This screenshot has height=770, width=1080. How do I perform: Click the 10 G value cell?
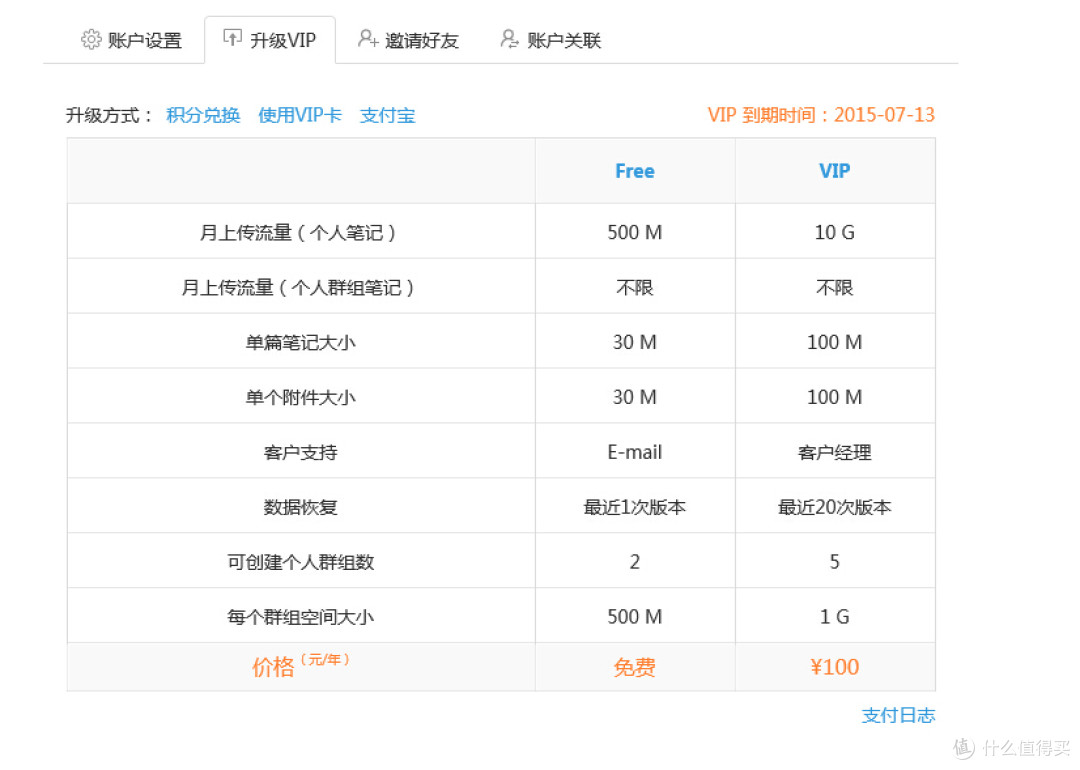coord(835,233)
